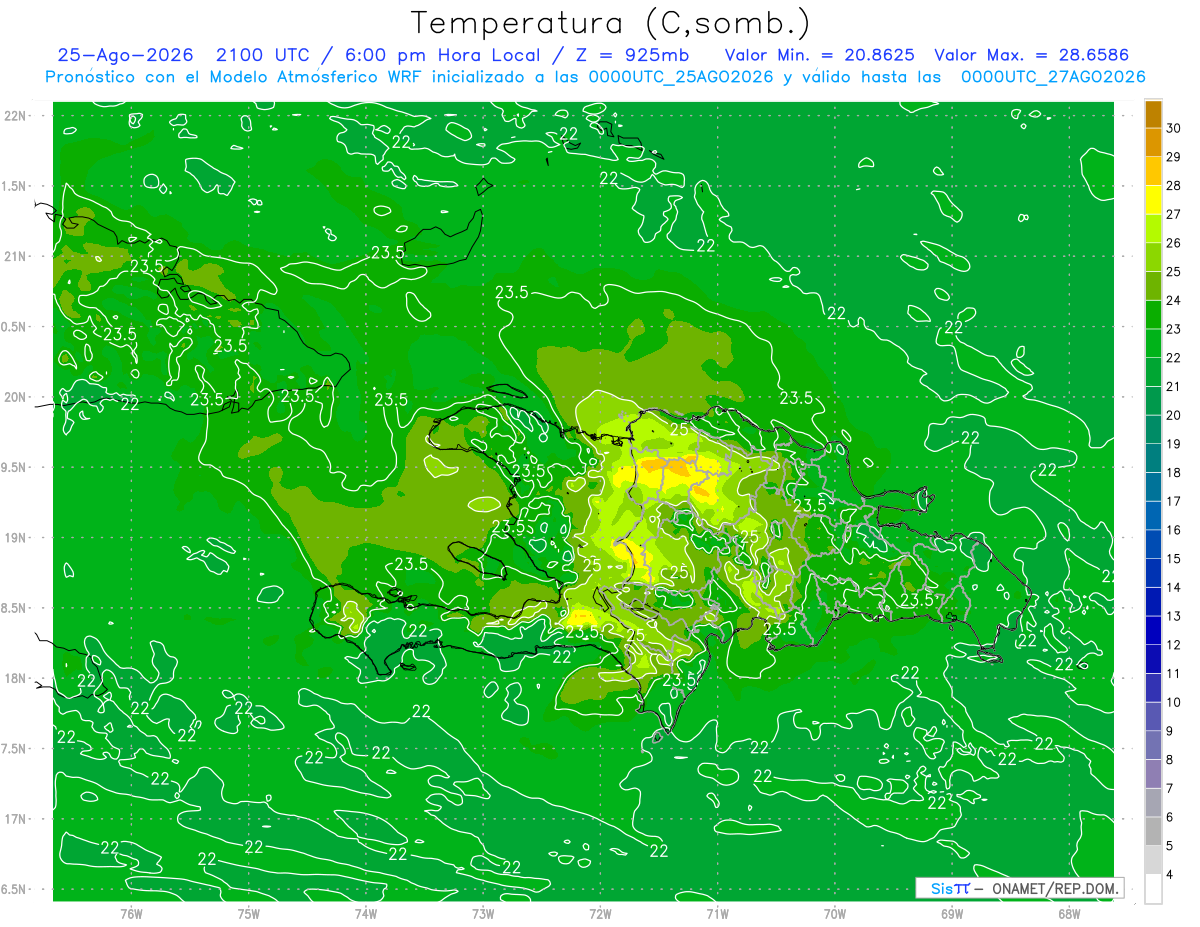Click the legend value "16"
Screen dimensions: 1200x927
1173,530
